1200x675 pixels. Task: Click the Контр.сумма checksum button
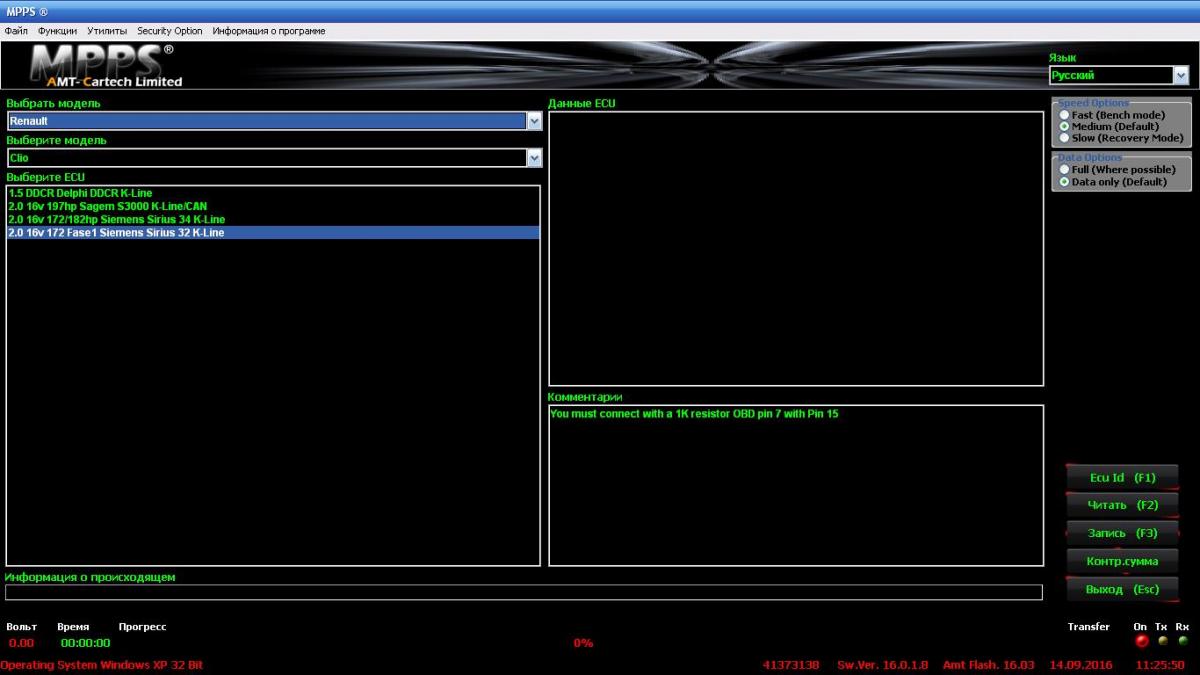pos(1122,561)
